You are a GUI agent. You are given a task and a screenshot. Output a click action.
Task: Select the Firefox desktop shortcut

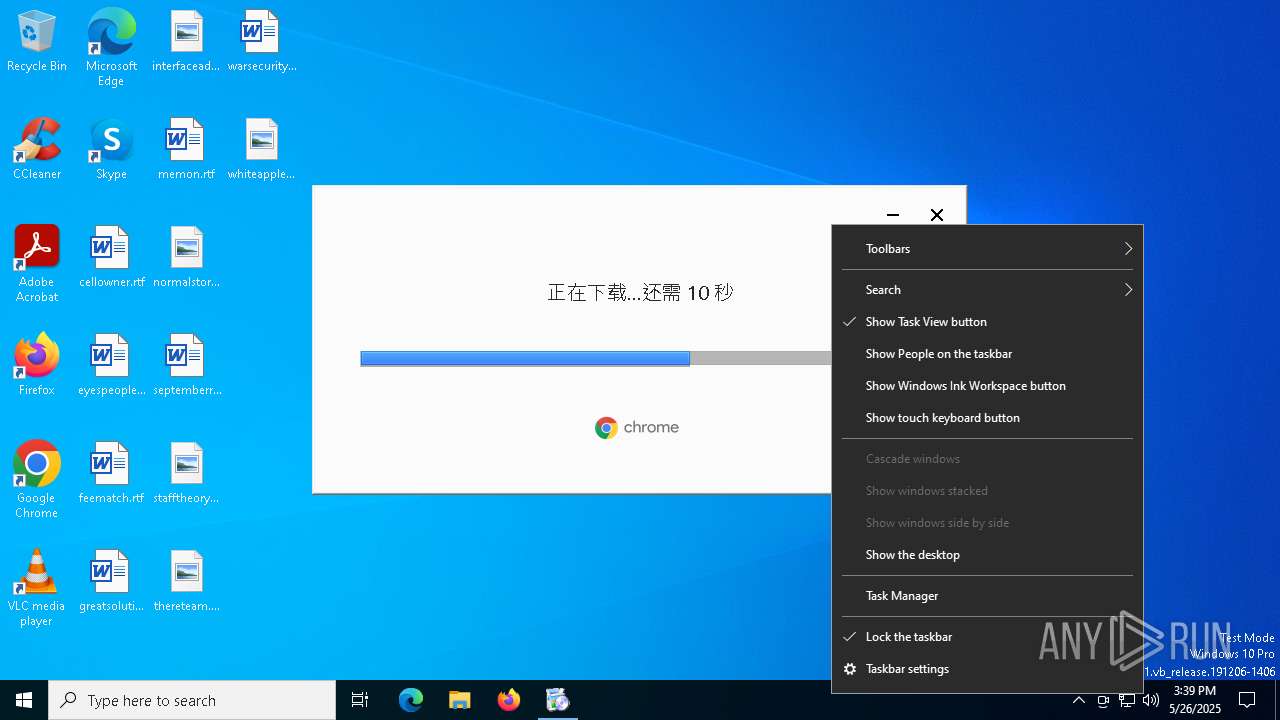coord(37,366)
